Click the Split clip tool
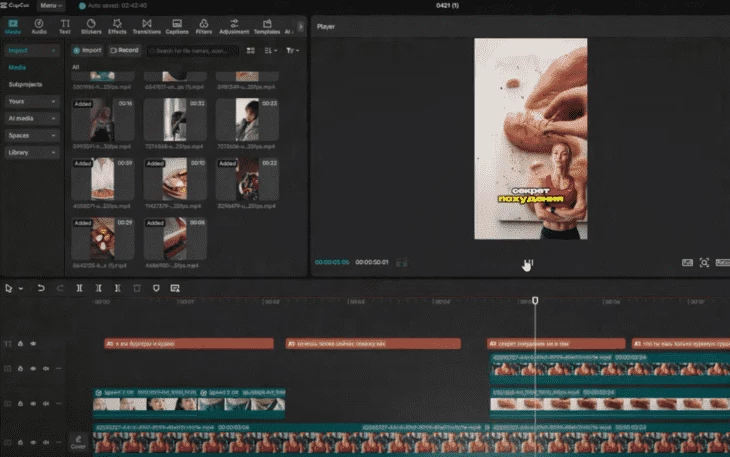 tap(80, 288)
